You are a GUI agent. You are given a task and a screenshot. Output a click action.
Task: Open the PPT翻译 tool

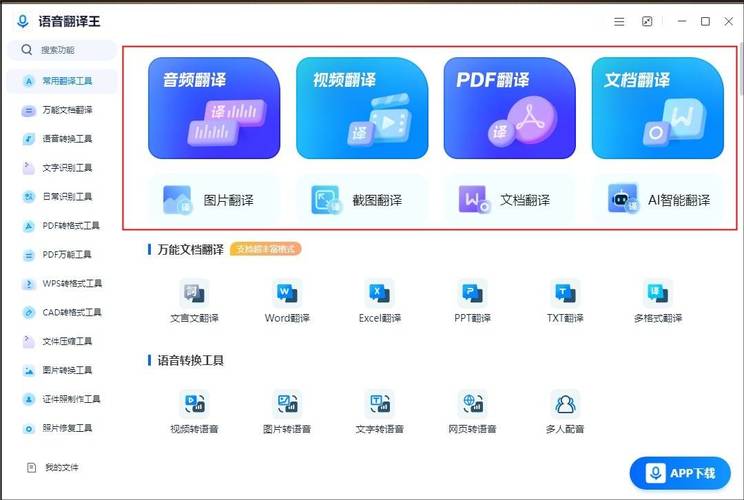472,302
